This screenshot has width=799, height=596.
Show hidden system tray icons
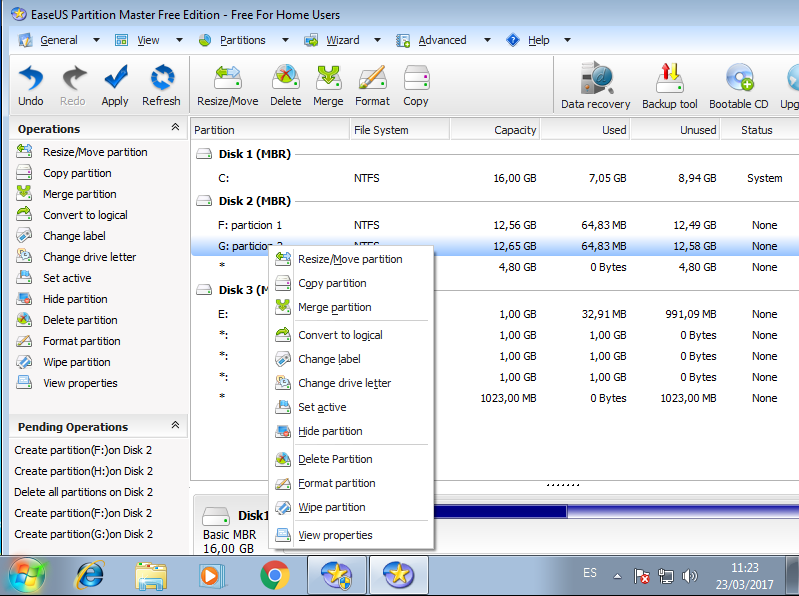tap(618, 577)
